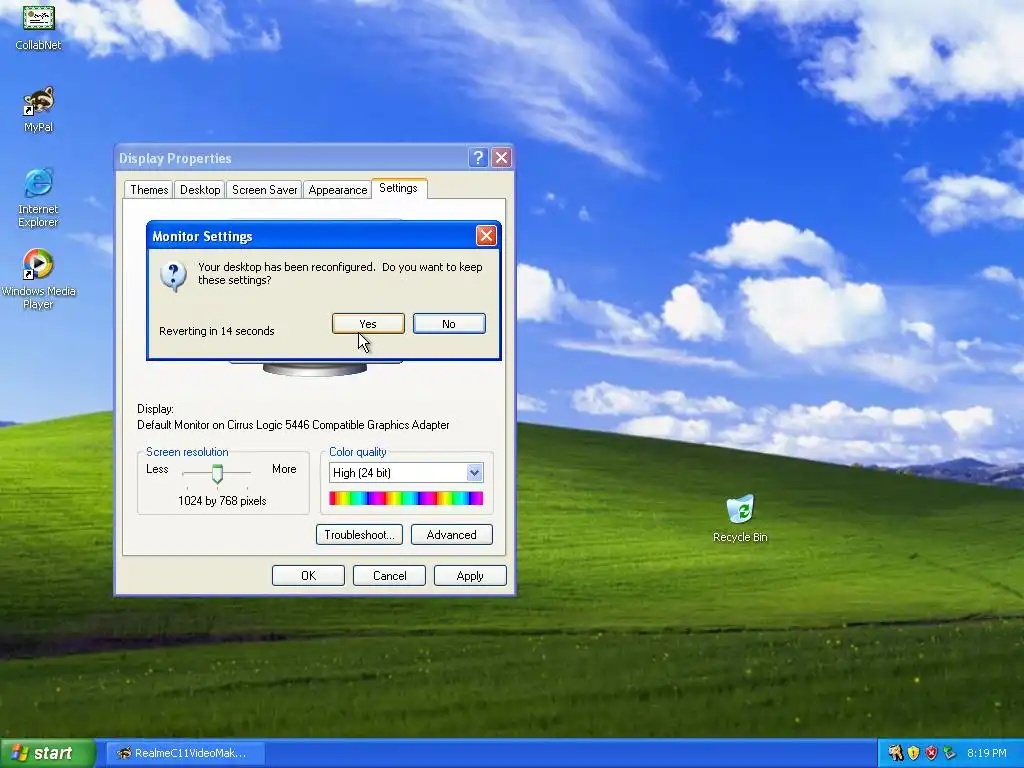Open Advanced display settings
This screenshot has width=1024, height=768.
pyautogui.click(x=452, y=535)
